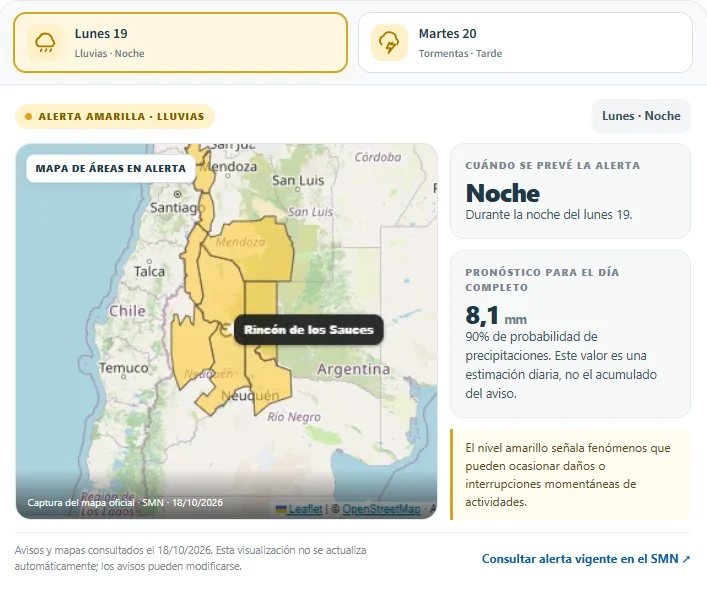The width and height of the screenshot is (707, 590).
Task: Select the Lunes 19 Lluvias tab
Action: tap(180, 42)
